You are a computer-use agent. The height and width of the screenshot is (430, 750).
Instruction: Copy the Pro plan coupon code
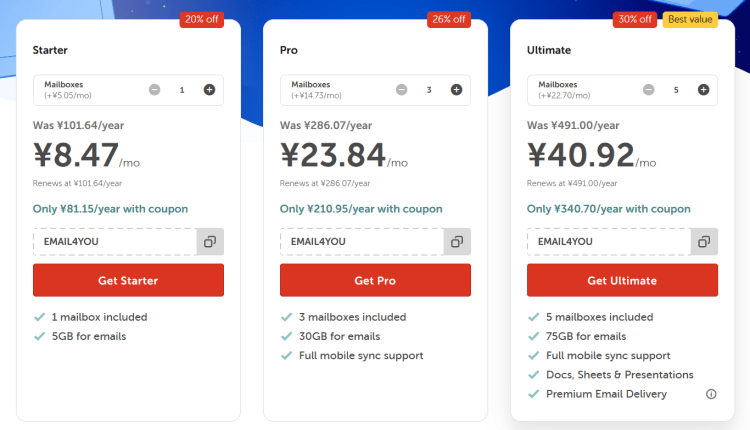click(457, 242)
